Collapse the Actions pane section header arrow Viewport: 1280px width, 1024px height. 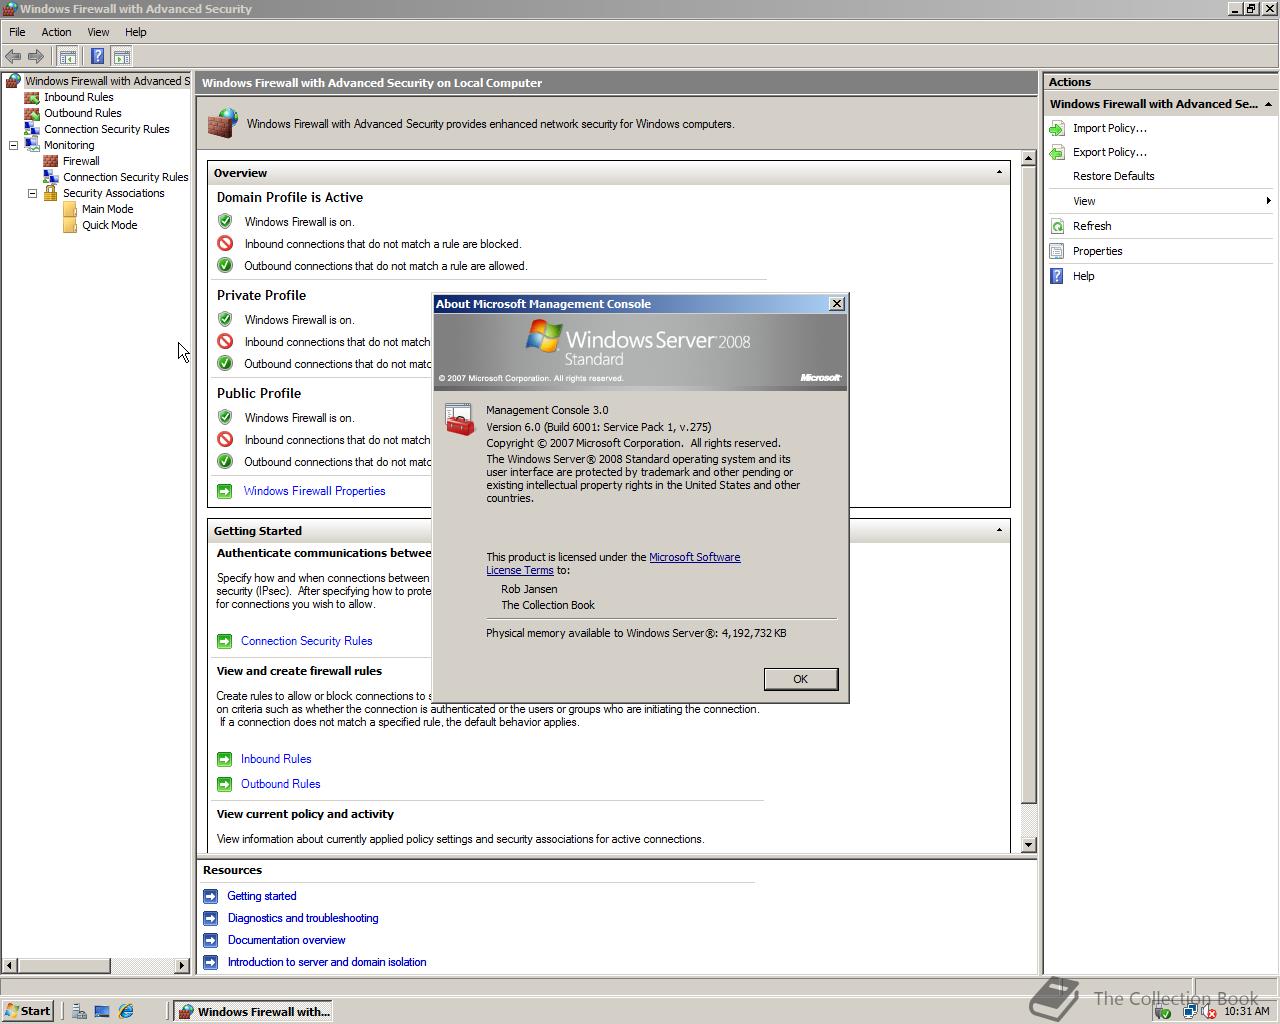point(1268,104)
